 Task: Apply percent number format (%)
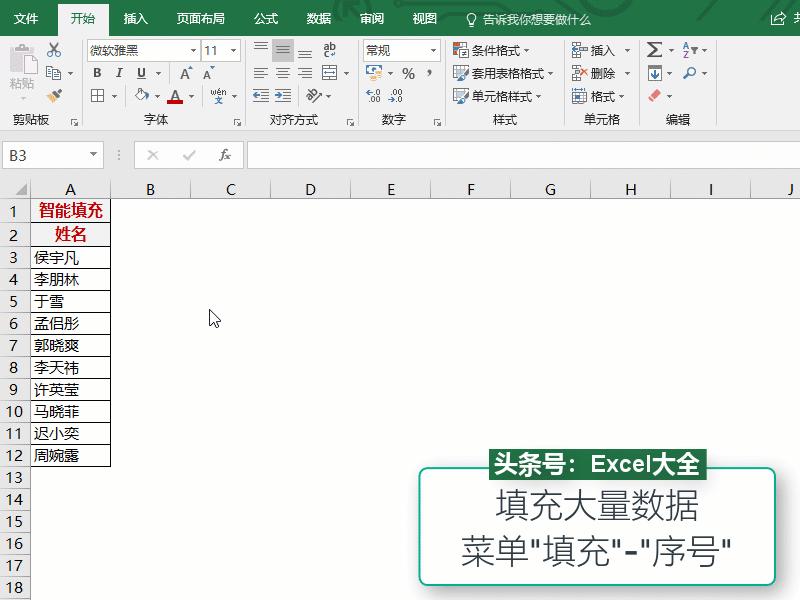[x=408, y=71]
